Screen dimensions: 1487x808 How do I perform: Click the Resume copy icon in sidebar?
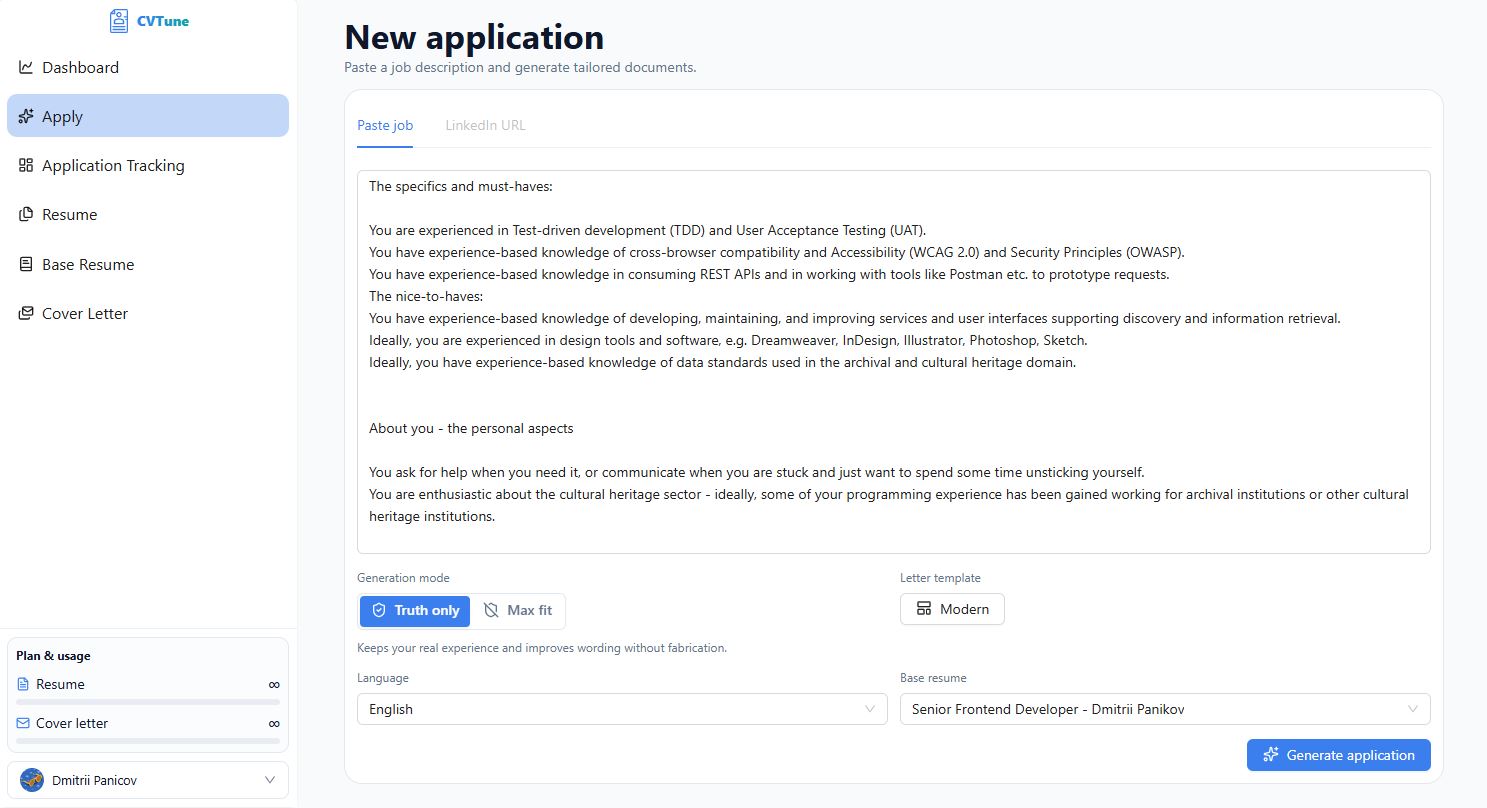point(26,214)
